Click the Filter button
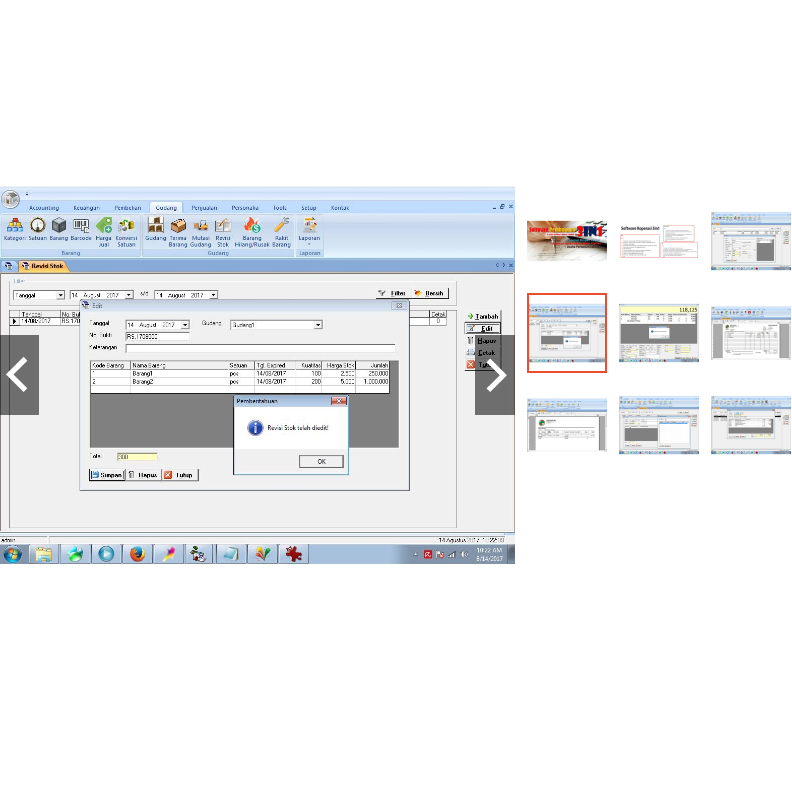The width and height of the screenshot is (792, 792). pos(392,293)
